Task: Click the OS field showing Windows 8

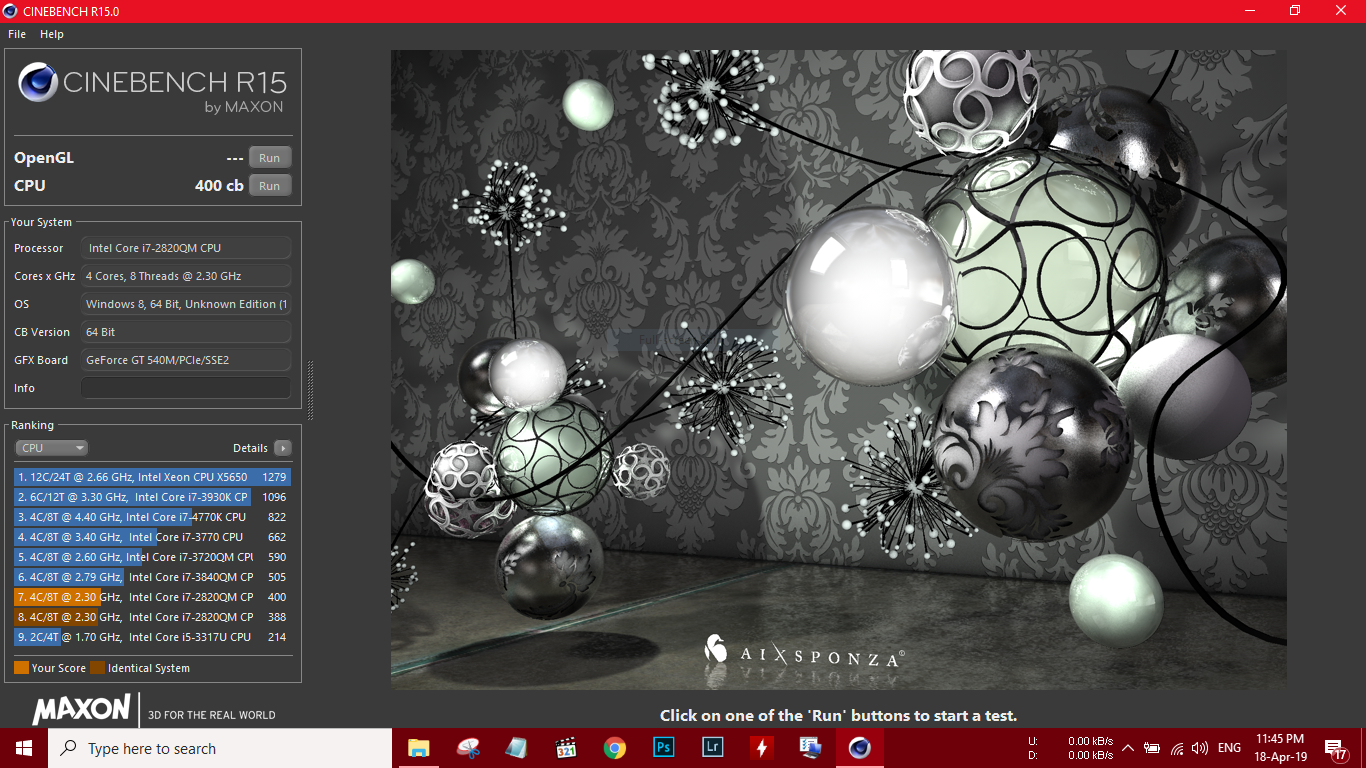Action: click(186, 304)
